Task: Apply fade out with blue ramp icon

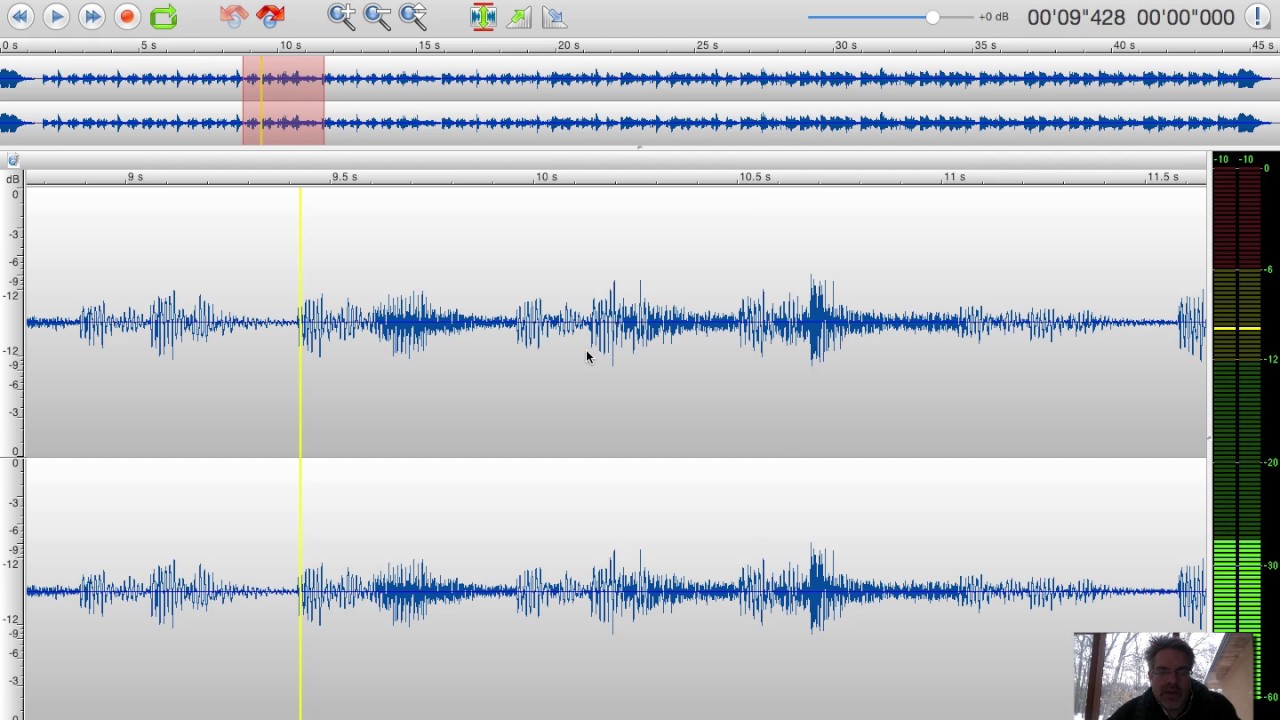Action: tap(554, 16)
